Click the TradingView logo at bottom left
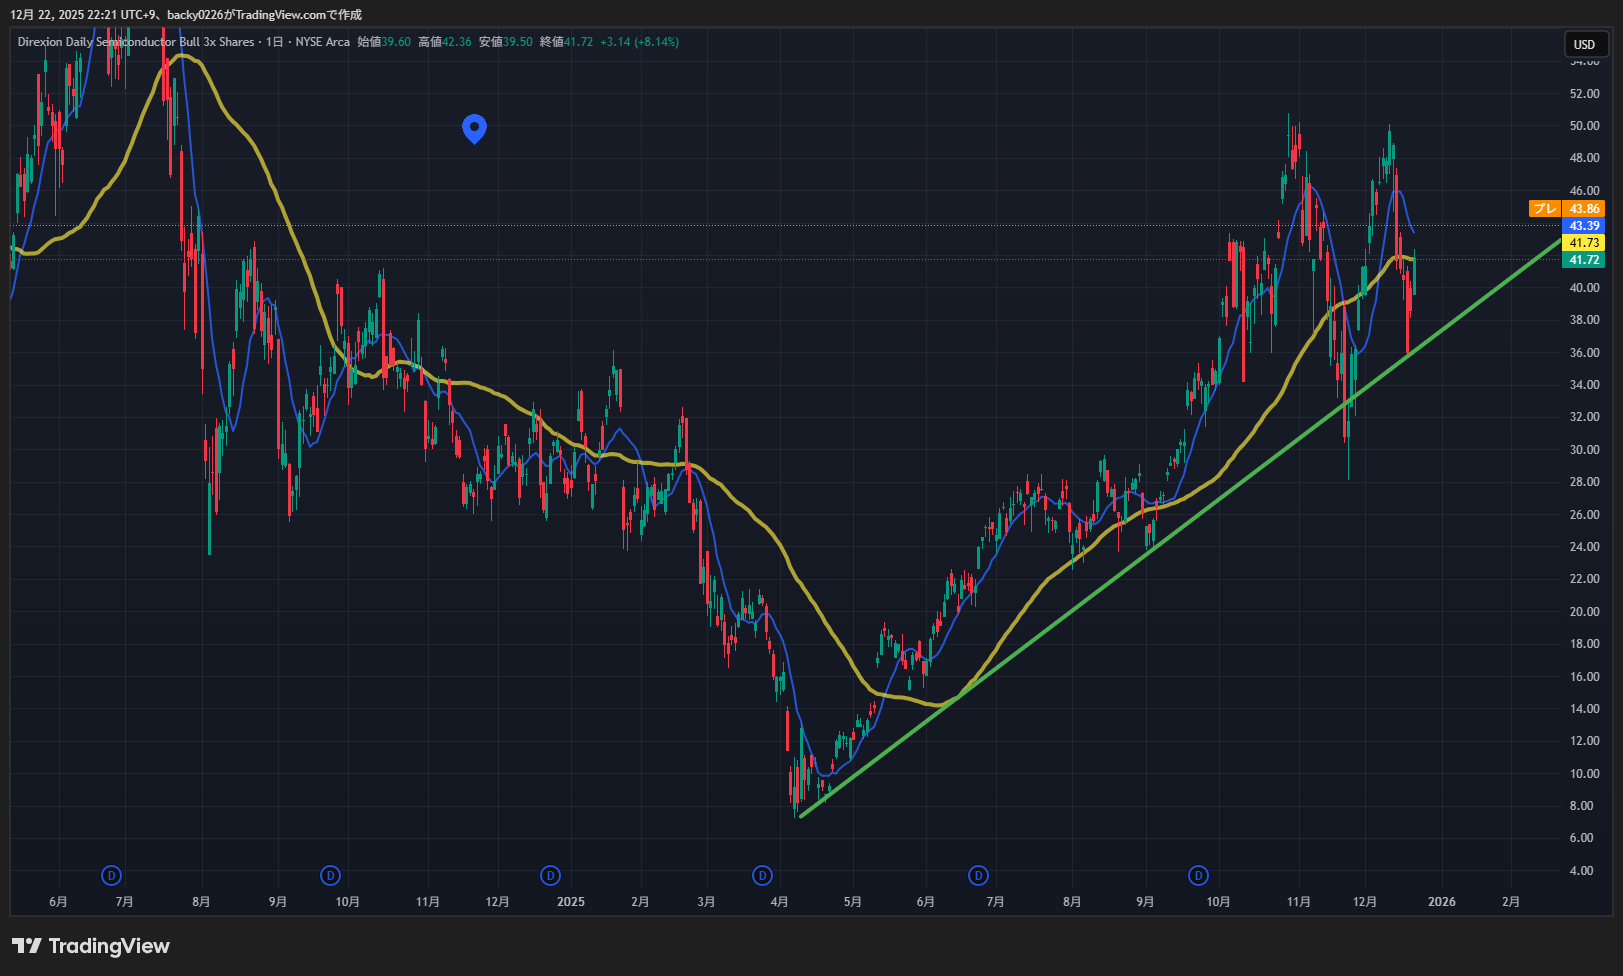Image resolution: width=1623 pixels, height=976 pixels. pos(91,946)
